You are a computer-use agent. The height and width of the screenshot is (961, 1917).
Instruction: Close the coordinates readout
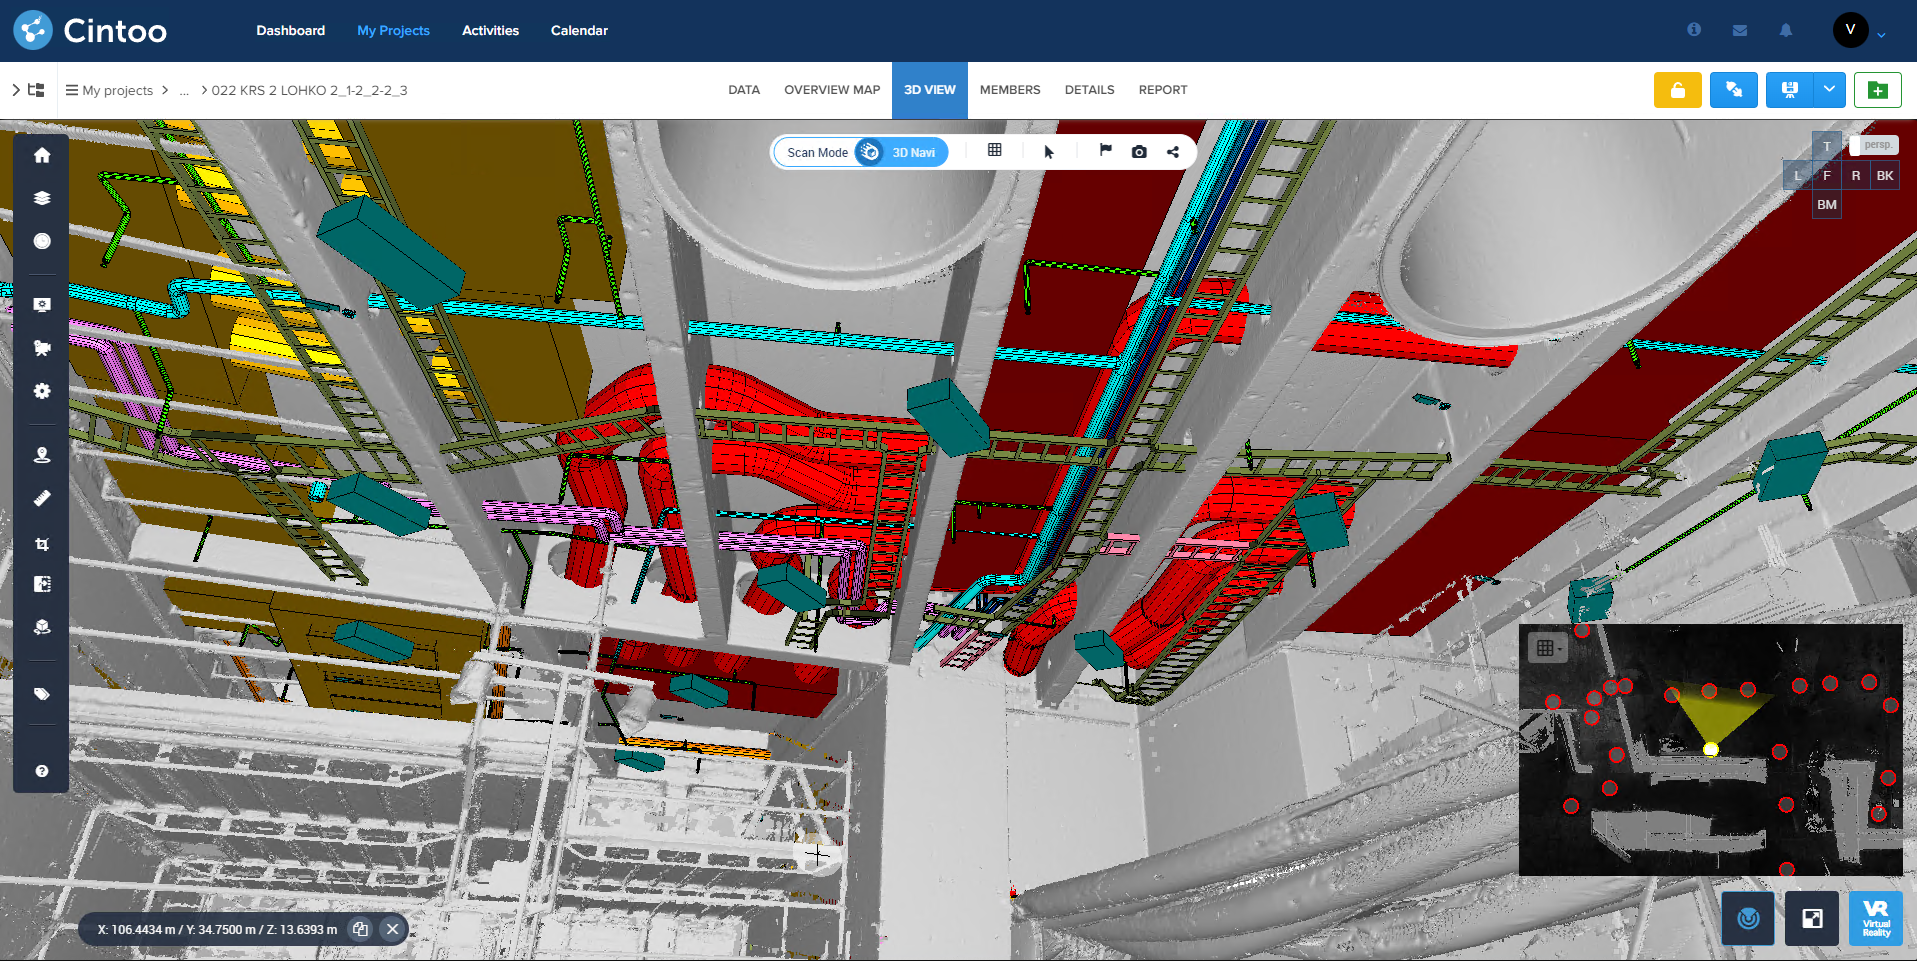pyautogui.click(x=393, y=929)
